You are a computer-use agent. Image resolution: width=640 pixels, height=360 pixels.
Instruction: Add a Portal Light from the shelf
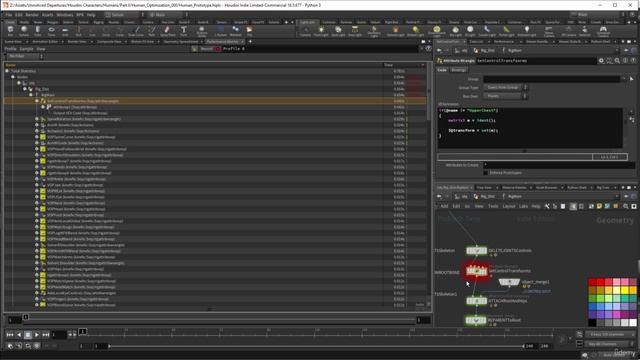pos(506,31)
